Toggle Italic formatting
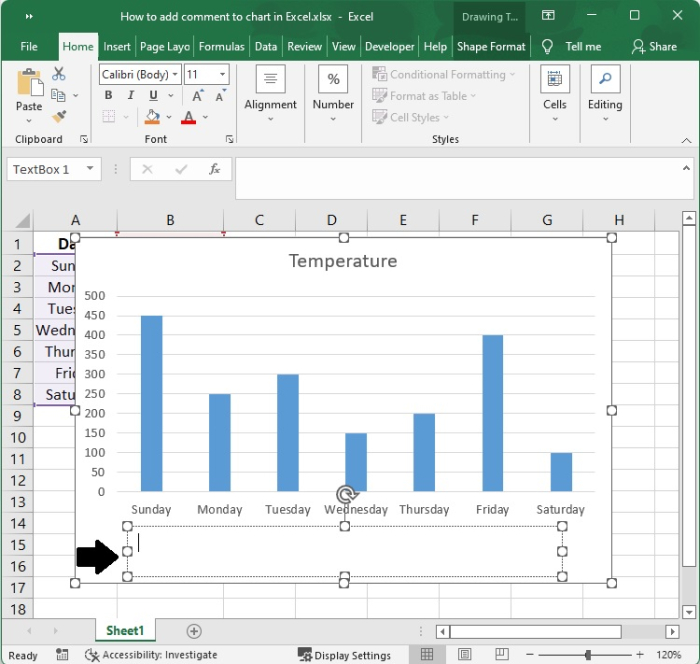 point(130,96)
